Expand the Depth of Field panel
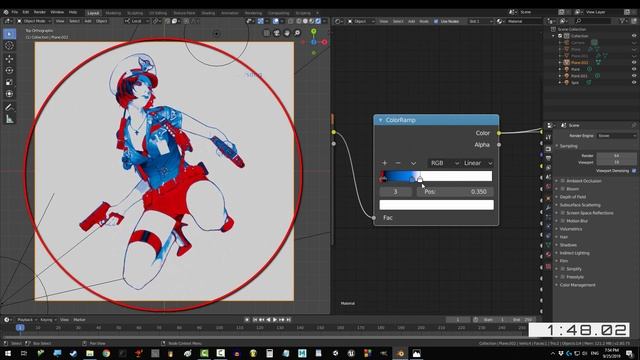The width and height of the screenshot is (640, 360). 573,197
